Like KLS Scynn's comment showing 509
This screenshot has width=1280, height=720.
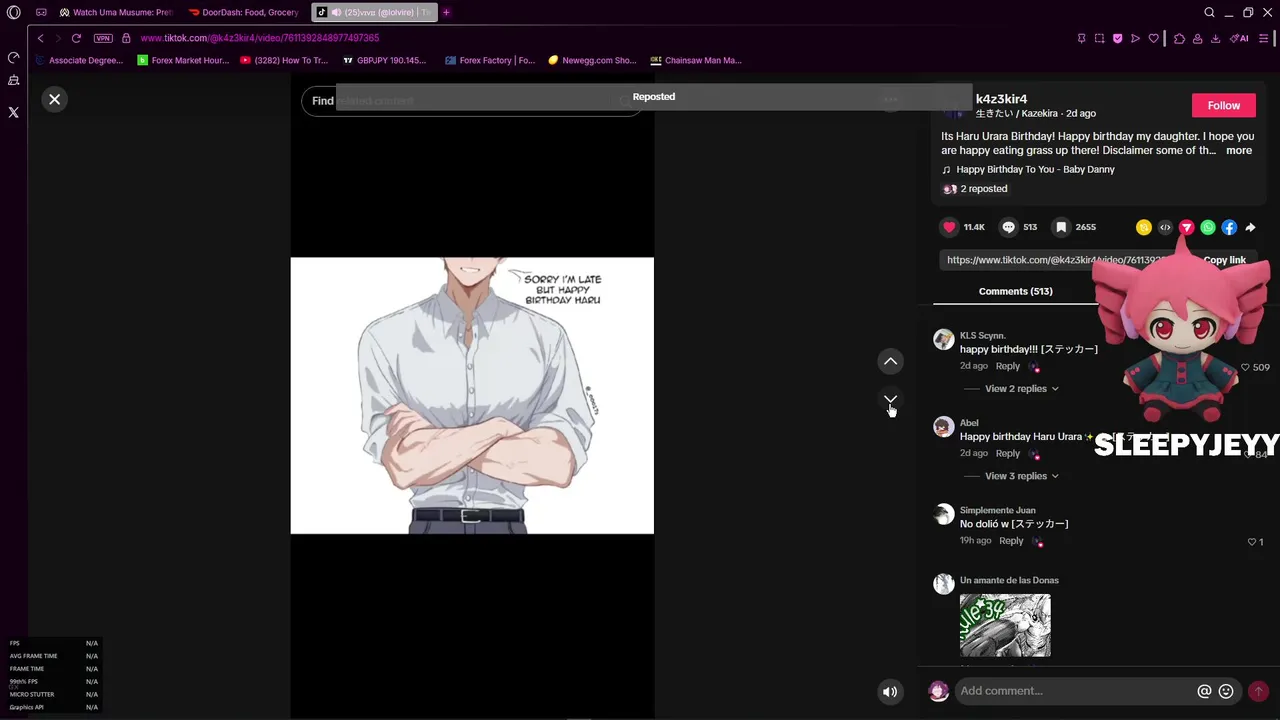coord(1245,367)
